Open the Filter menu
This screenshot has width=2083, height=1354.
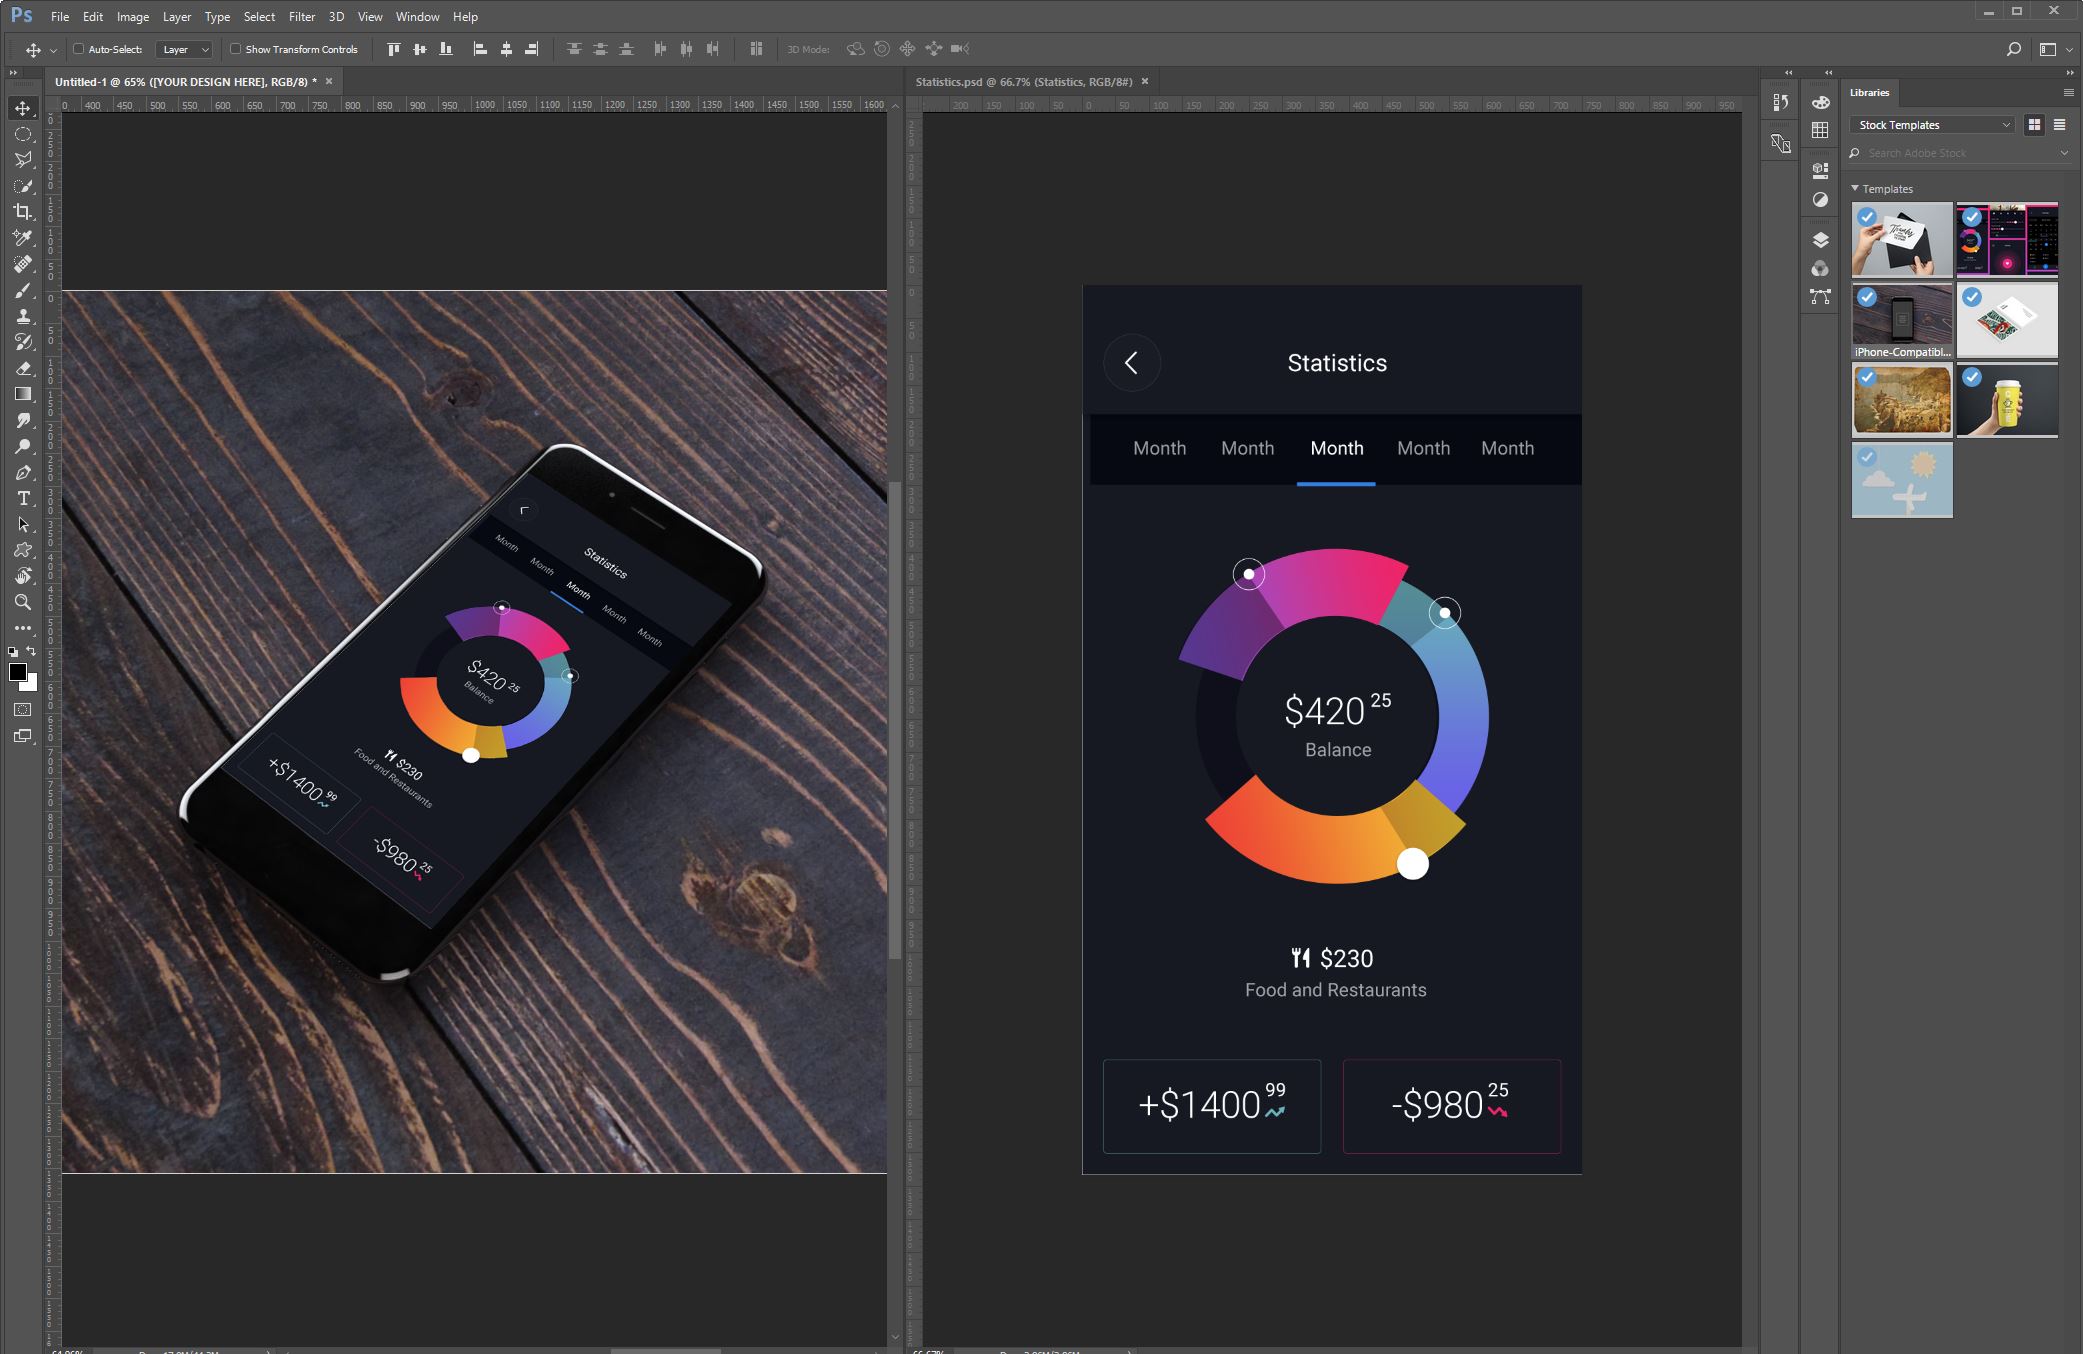[x=301, y=16]
